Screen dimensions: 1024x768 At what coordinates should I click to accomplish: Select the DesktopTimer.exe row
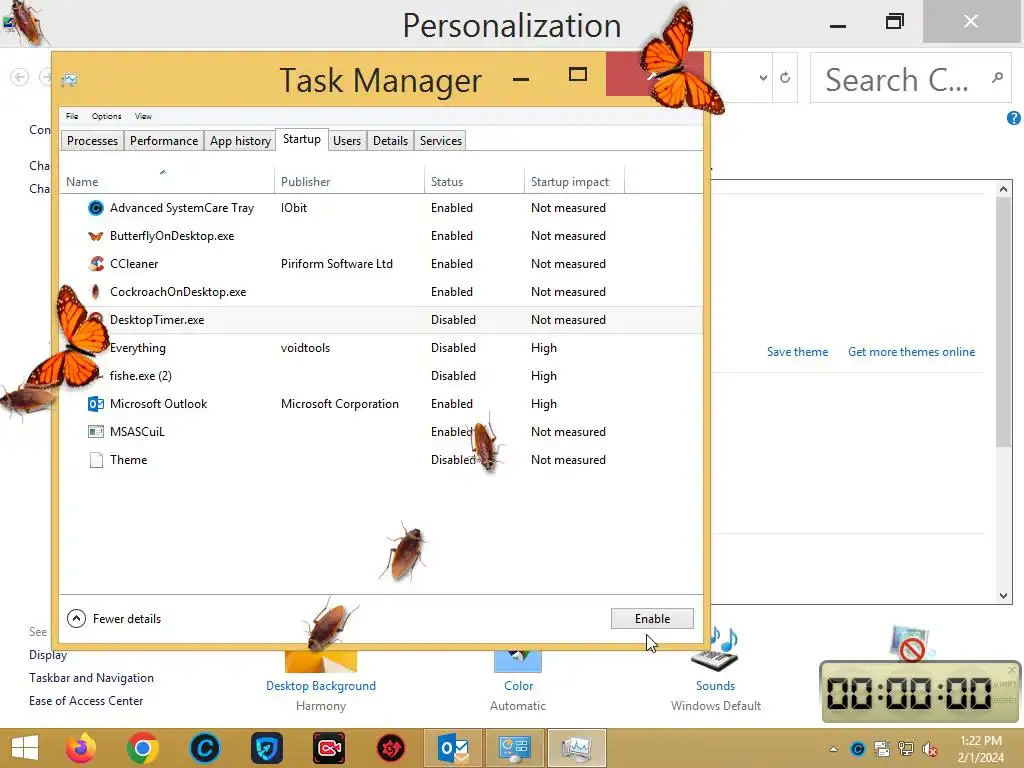coord(381,320)
